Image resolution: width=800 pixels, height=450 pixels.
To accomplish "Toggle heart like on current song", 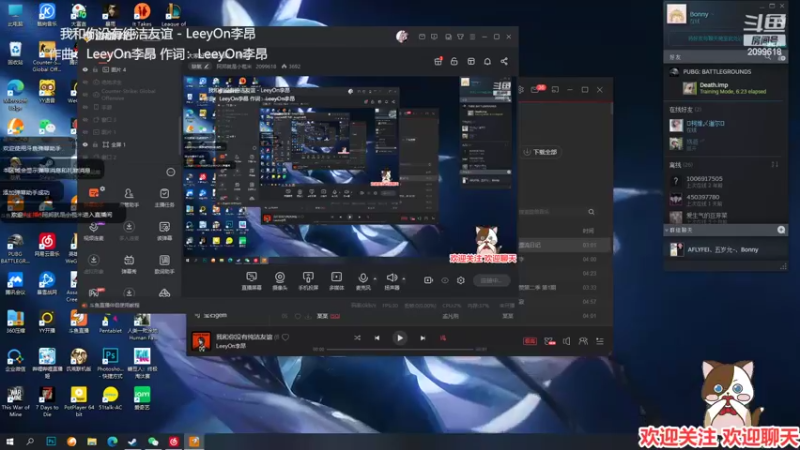I will [285, 337].
